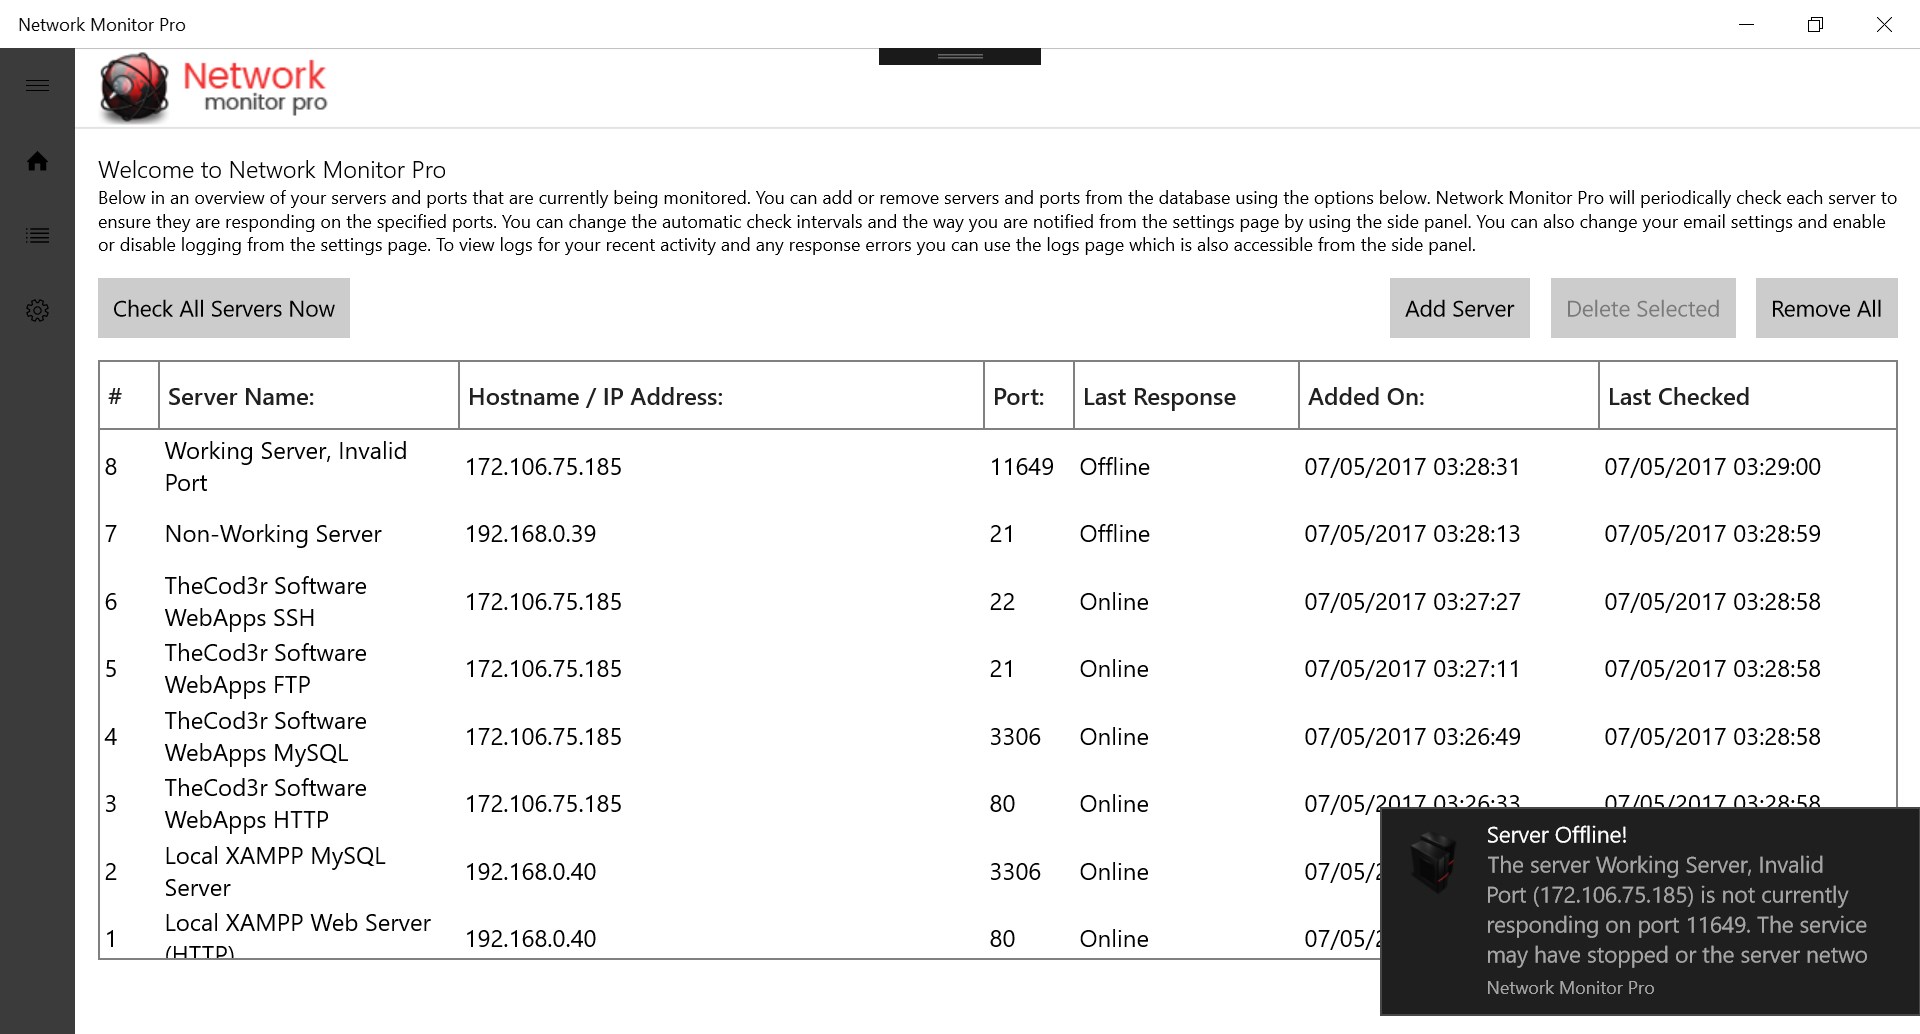This screenshot has height=1034, width=1920.
Task: Select the Local XAMPP MySQL Server row
Action: point(740,872)
